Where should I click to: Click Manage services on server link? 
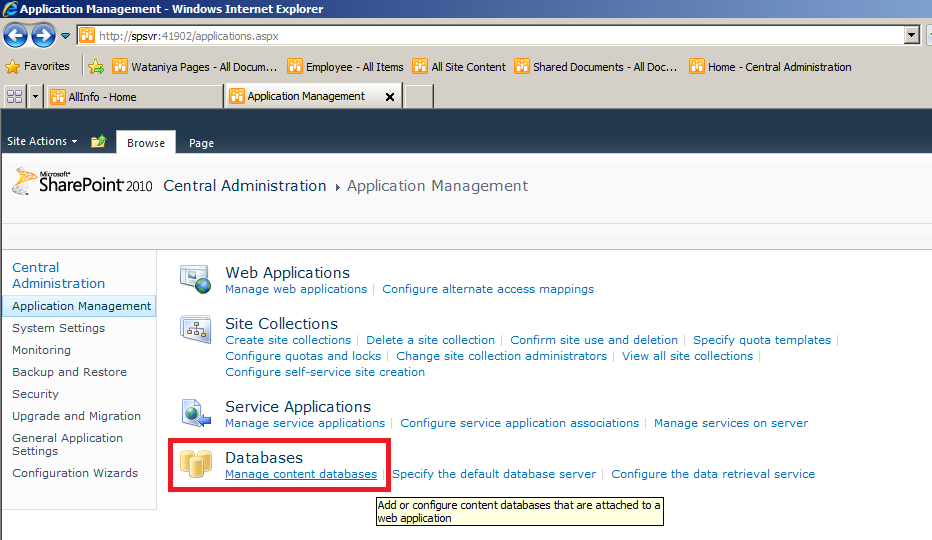click(x=731, y=423)
